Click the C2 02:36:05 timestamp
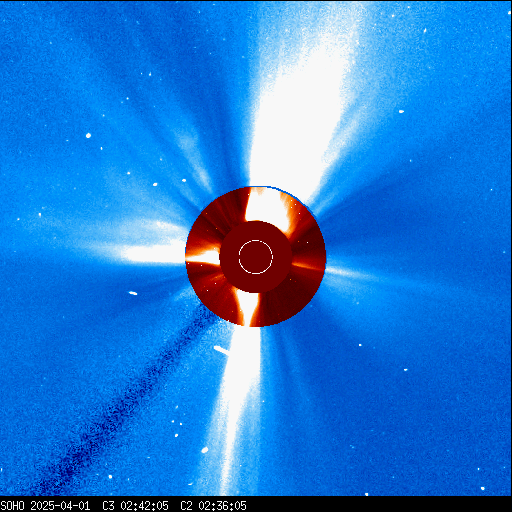Screen dimensions: 512x512 213,506
